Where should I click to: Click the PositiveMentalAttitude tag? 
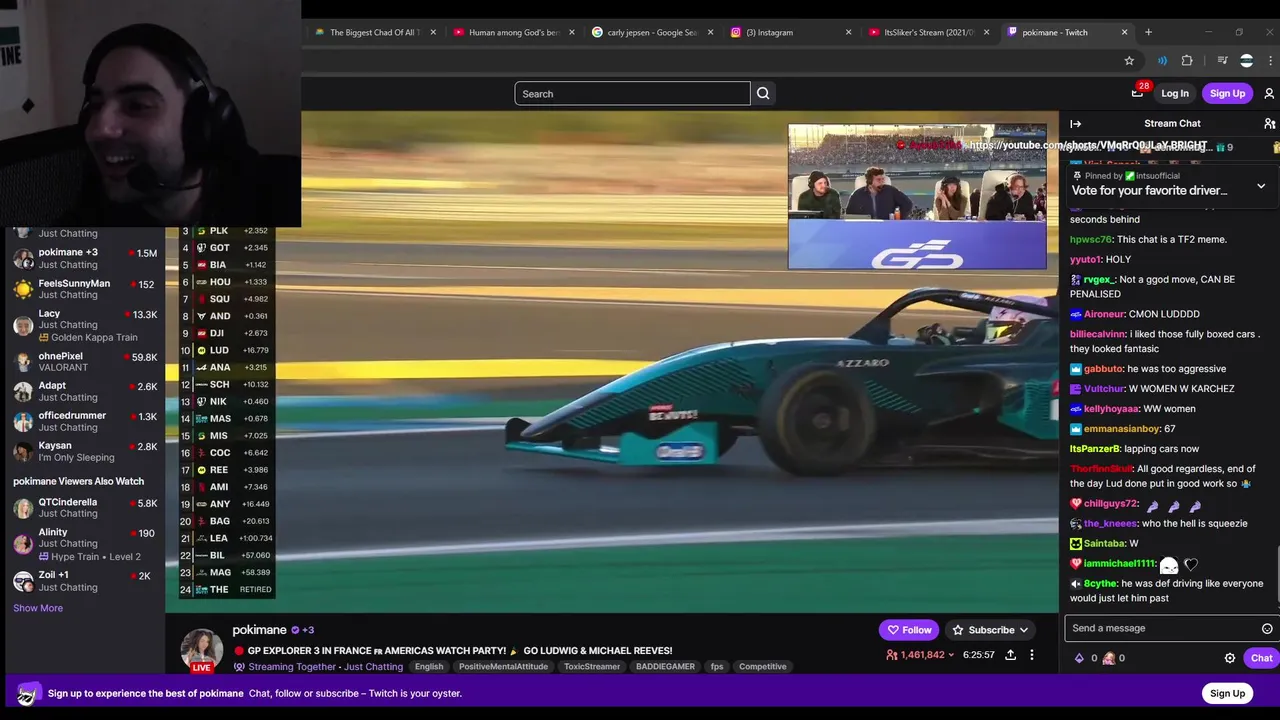point(503,667)
